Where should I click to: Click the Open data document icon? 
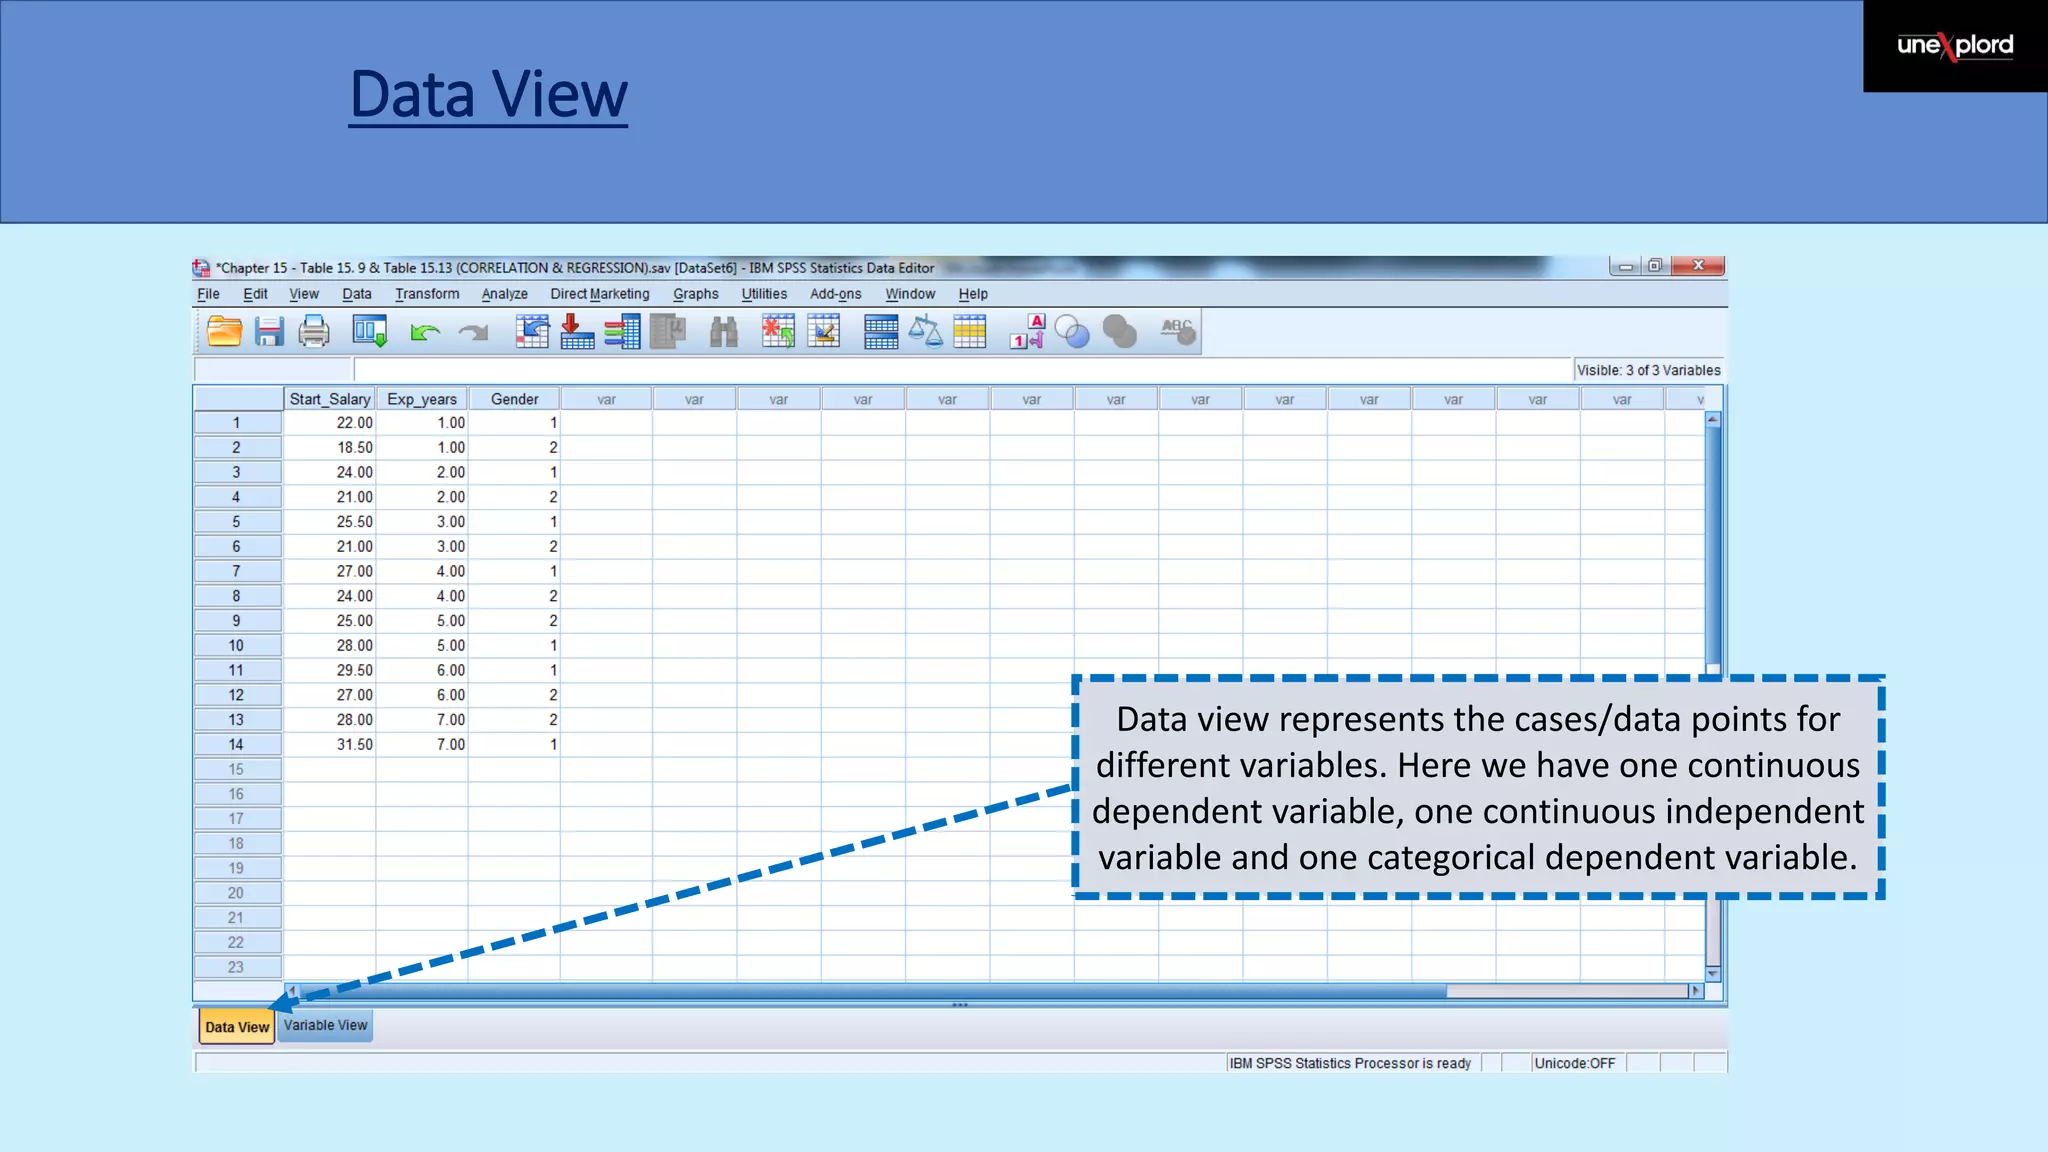[224, 331]
